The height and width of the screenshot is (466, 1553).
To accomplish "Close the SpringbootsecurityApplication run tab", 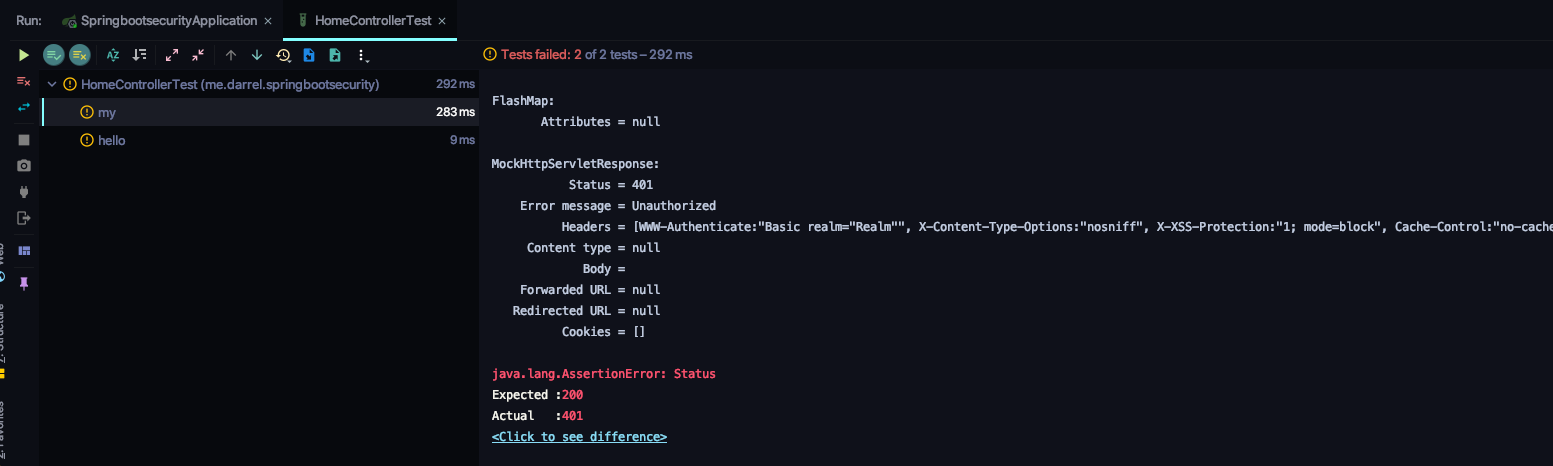I will point(268,21).
